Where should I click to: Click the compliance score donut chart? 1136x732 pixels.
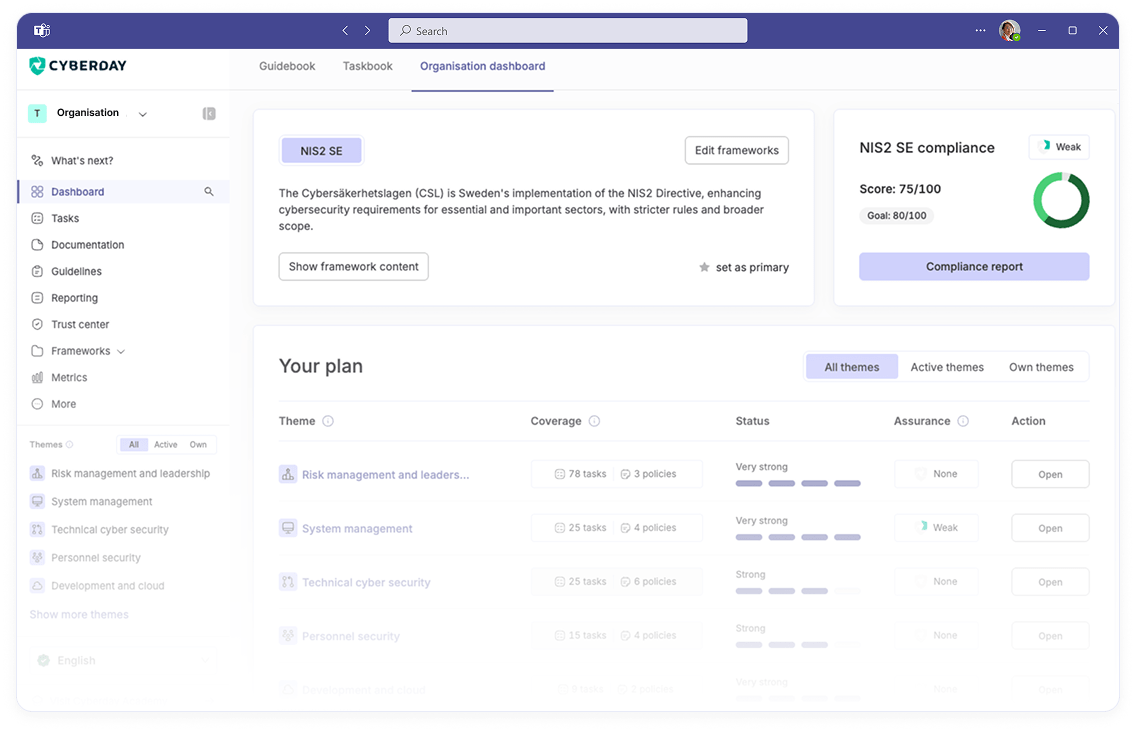coord(1061,200)
